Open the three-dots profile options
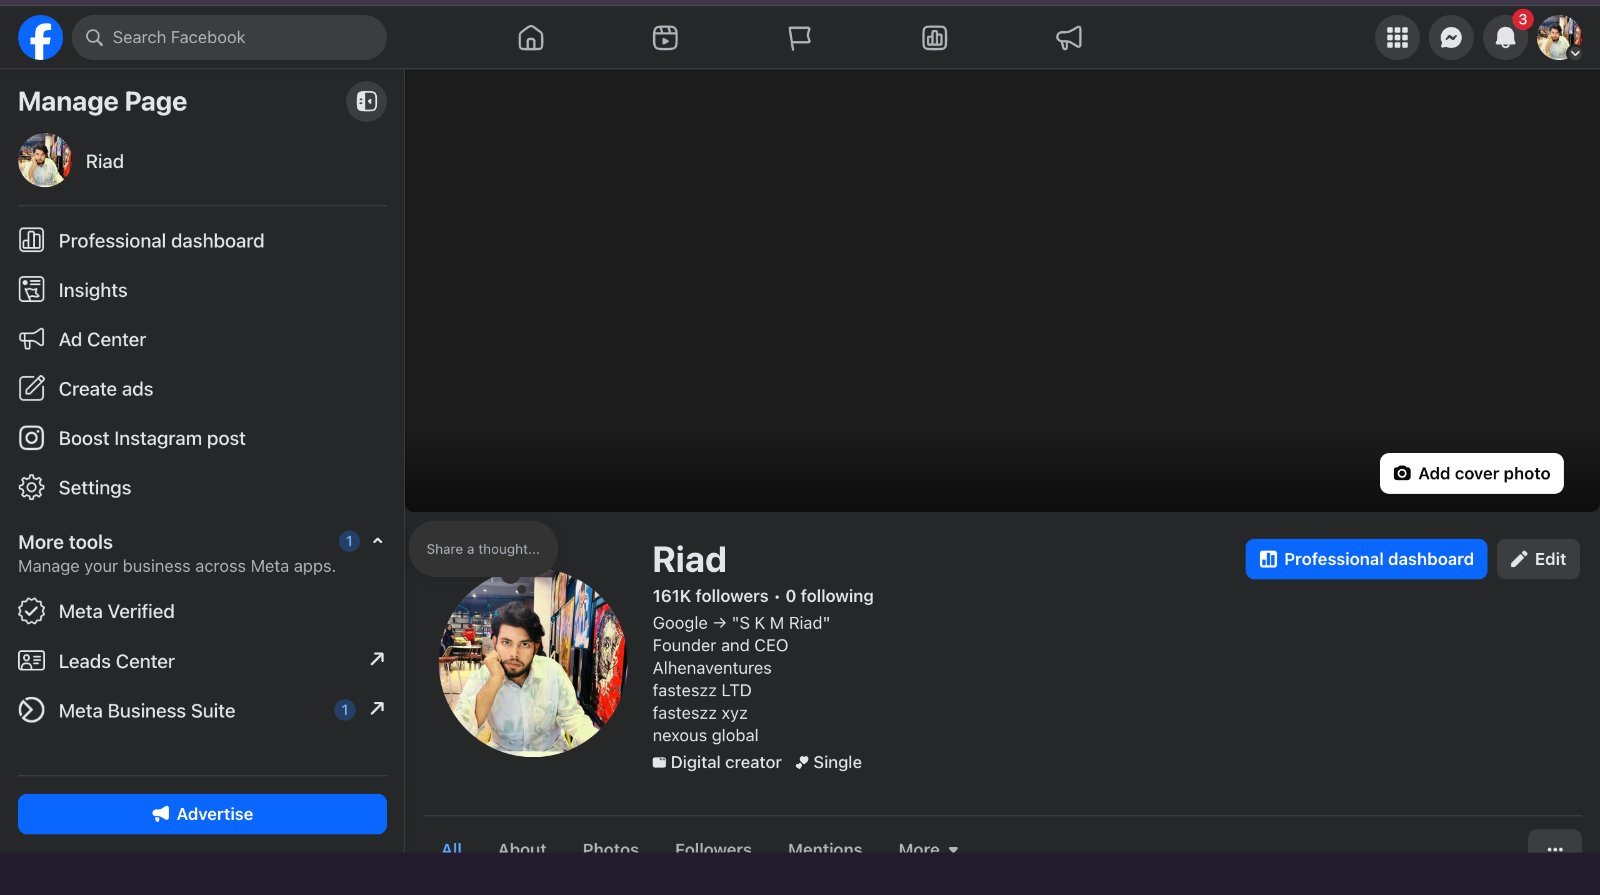1600x895 pixels. tap(1555, 843)
